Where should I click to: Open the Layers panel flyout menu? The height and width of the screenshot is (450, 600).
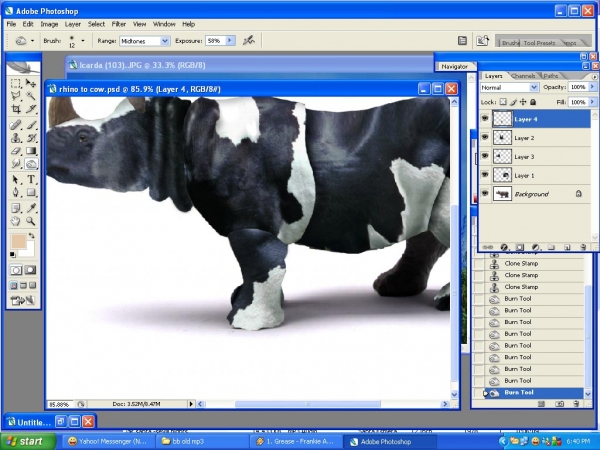click(x=594, y=76)
